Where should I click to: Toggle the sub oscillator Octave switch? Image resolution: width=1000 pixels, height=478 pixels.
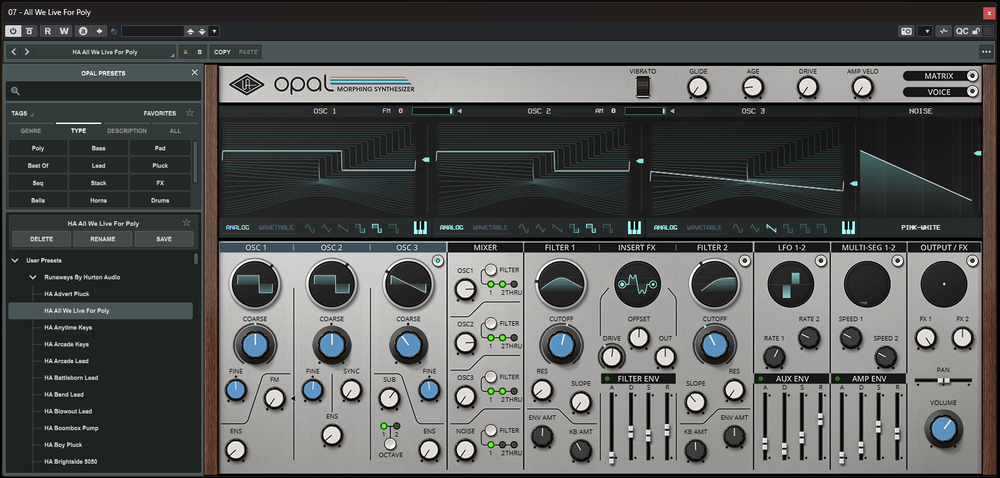point(389,443)
